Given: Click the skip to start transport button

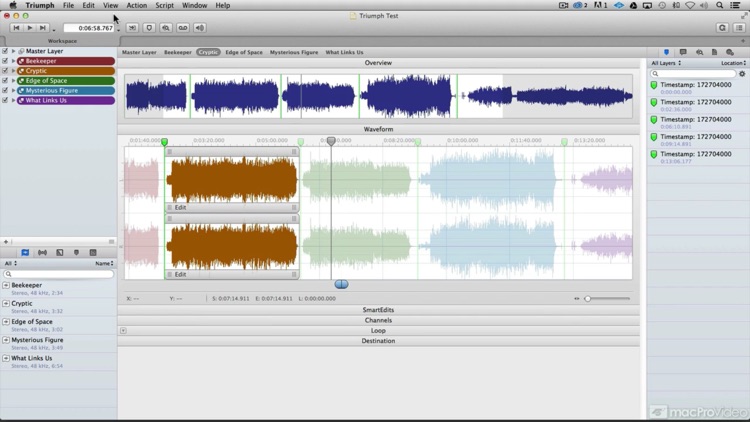Looking at the screenshot, I should tap(17, 28).
